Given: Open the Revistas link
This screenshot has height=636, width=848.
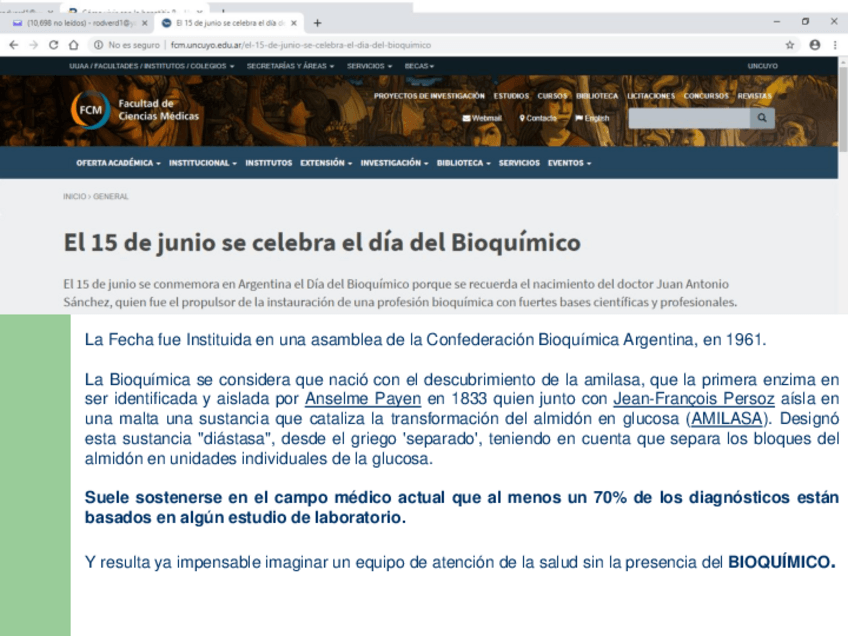Looking at the screenshot, I should [x=754, y=96].
